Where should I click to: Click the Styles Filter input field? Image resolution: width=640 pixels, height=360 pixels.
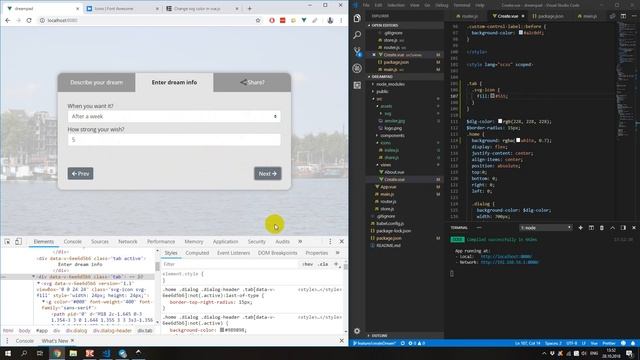click(230, 264)
